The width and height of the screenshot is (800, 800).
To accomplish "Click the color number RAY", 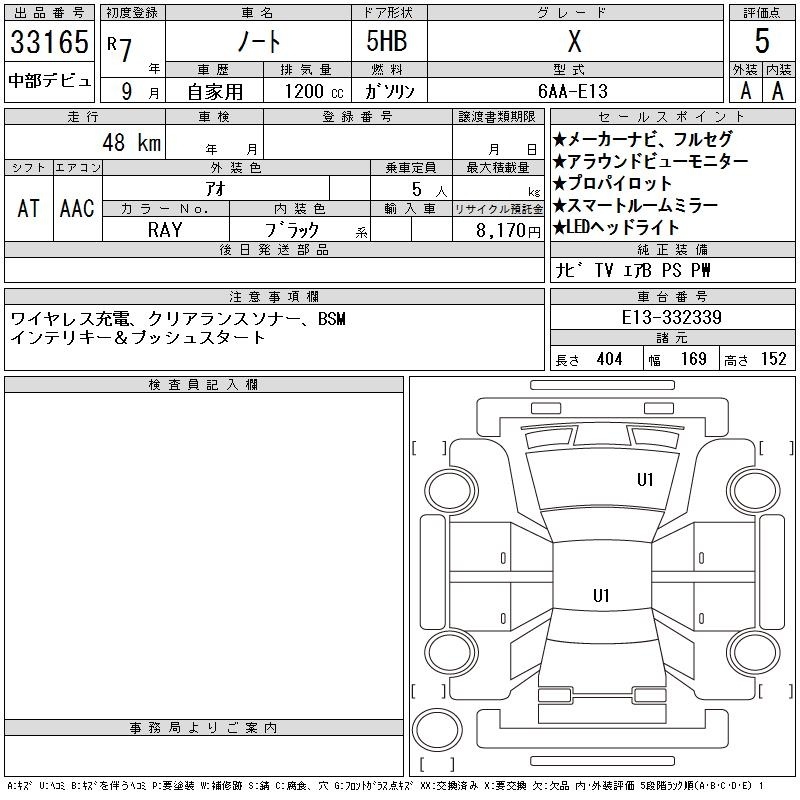I will click(x=164, y=230).
